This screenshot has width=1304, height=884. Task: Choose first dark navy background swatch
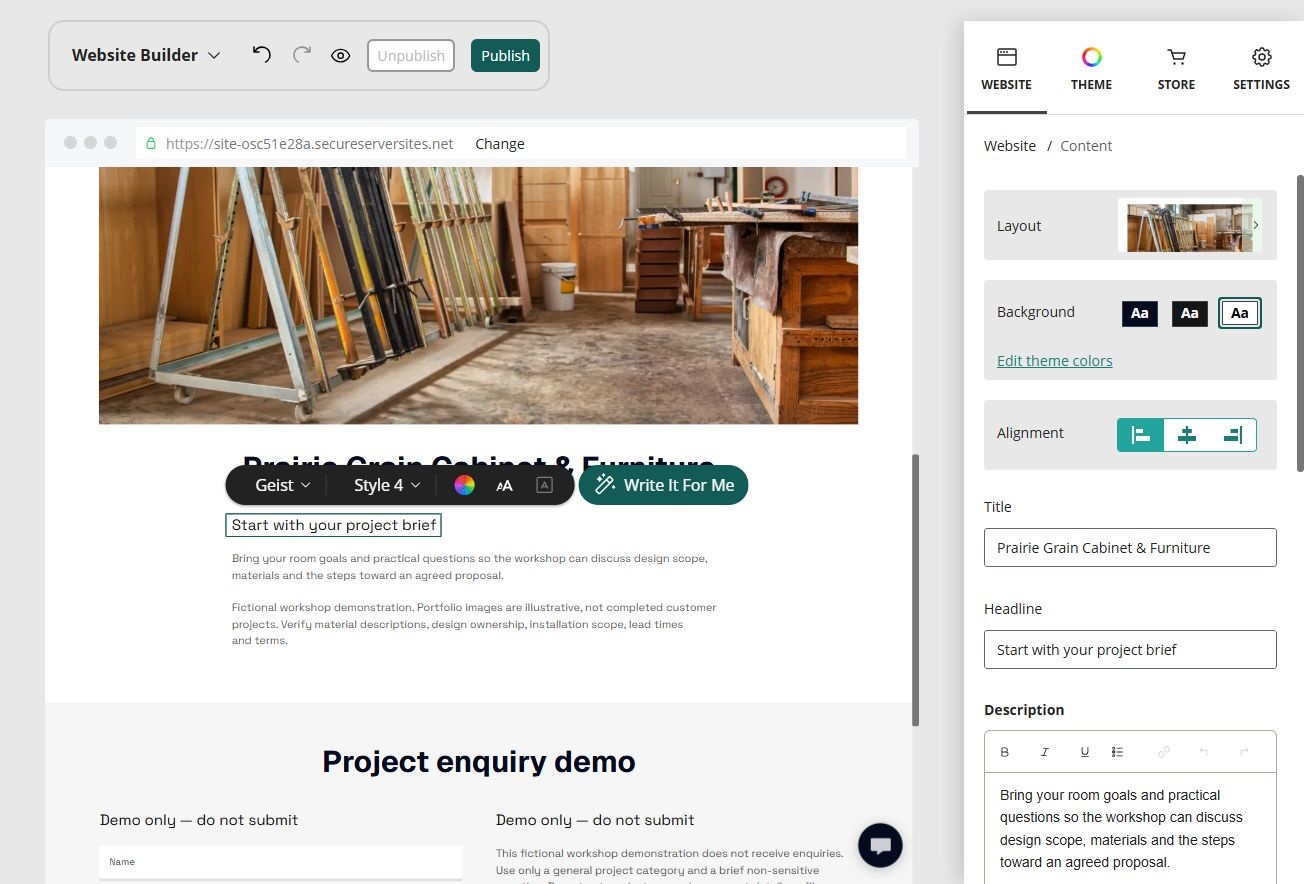click(x=1140, y=313)
